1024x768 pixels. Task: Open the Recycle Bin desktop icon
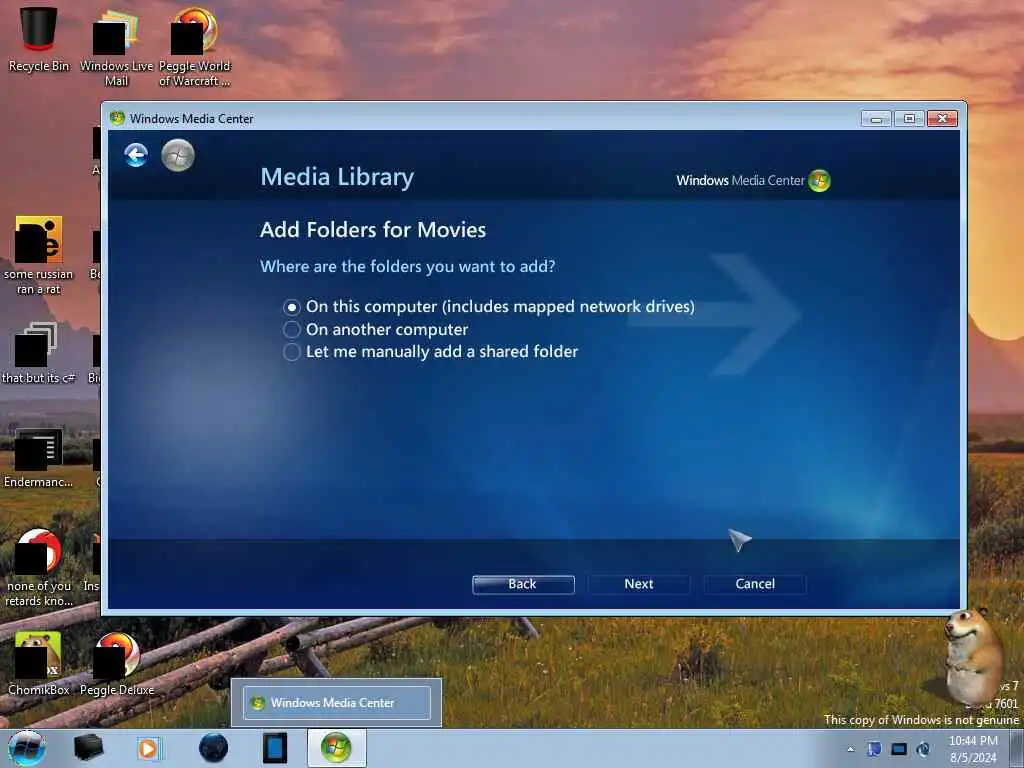point(39,39)
